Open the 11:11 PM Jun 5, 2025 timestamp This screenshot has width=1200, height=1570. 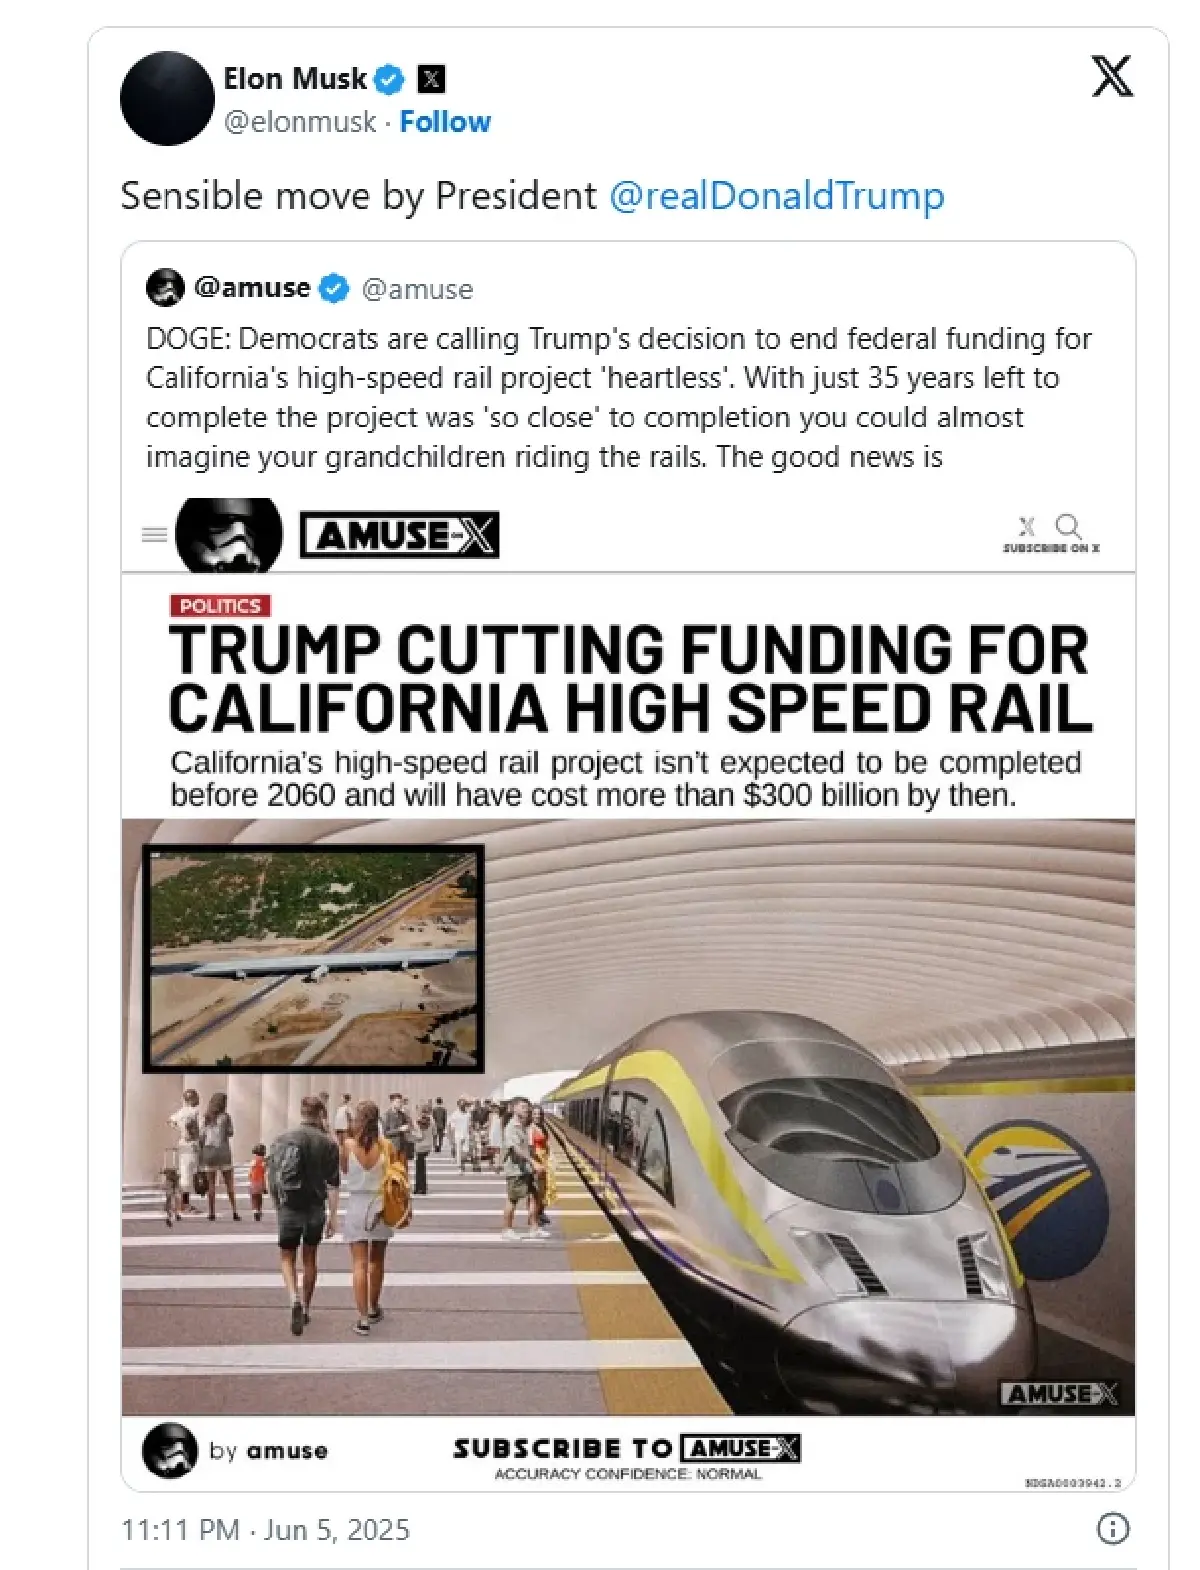tap(265, 1529)
